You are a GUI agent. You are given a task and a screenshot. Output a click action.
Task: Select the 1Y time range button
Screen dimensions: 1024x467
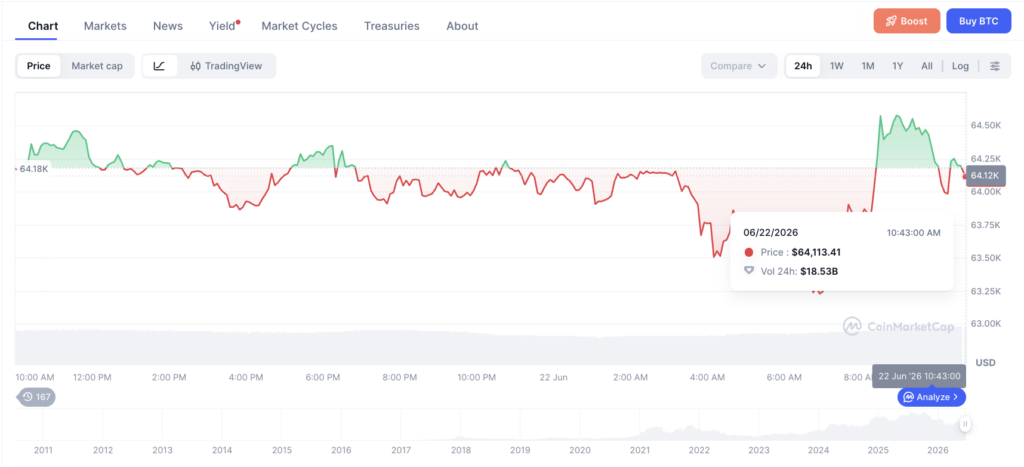[x=898, y=66]
